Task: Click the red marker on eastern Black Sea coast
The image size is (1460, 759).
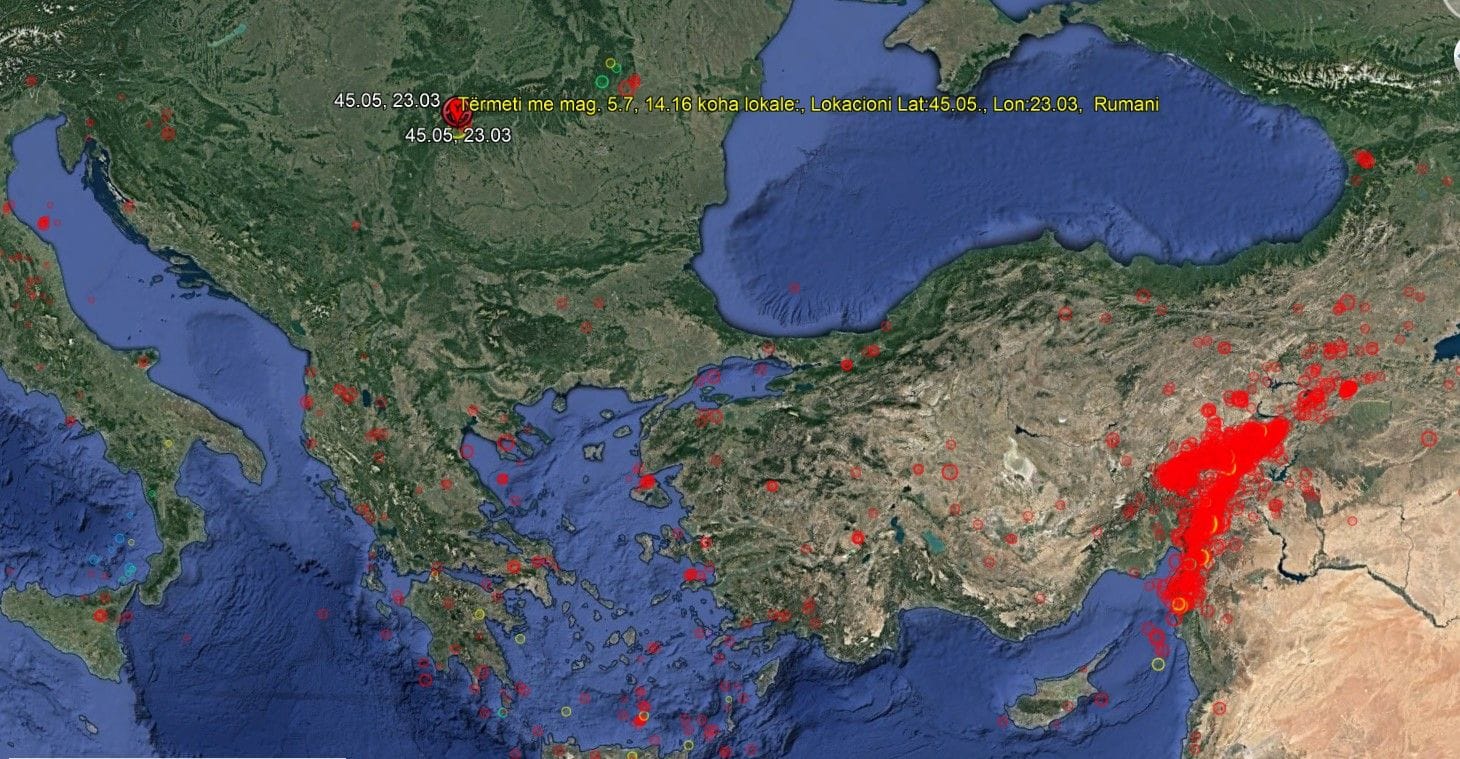Action: pyautogui.click(x=1365, y=159)
